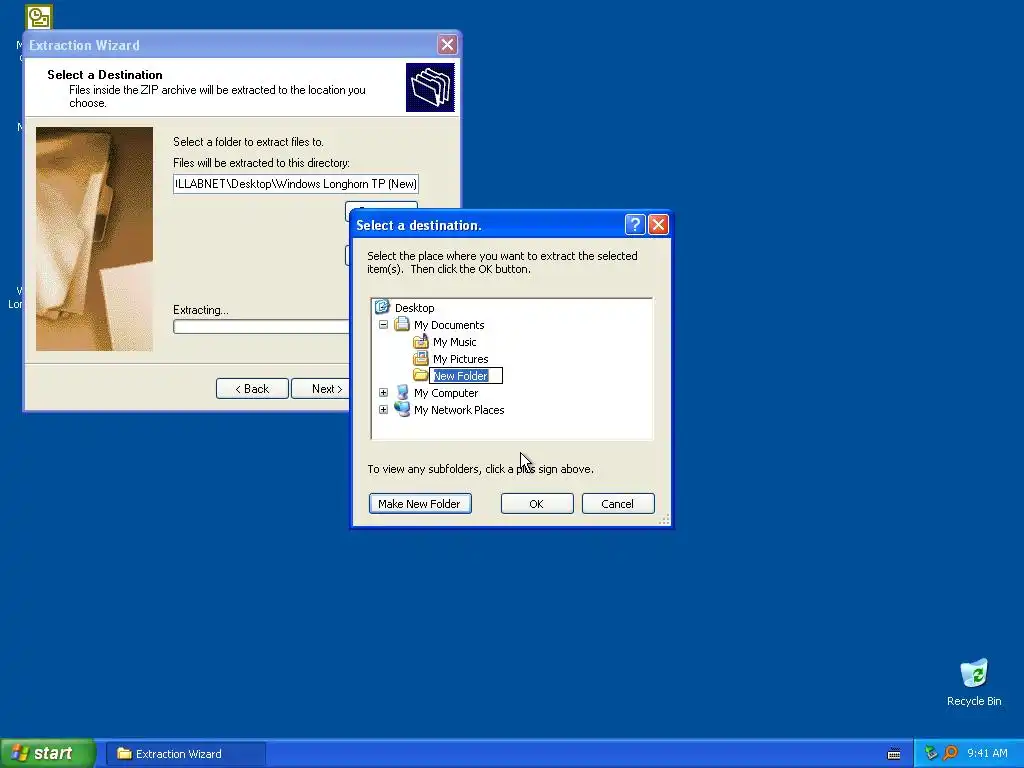Click the extraction directory path field
The width and height of the screenshot is (1024, 768).
point(295,184)
